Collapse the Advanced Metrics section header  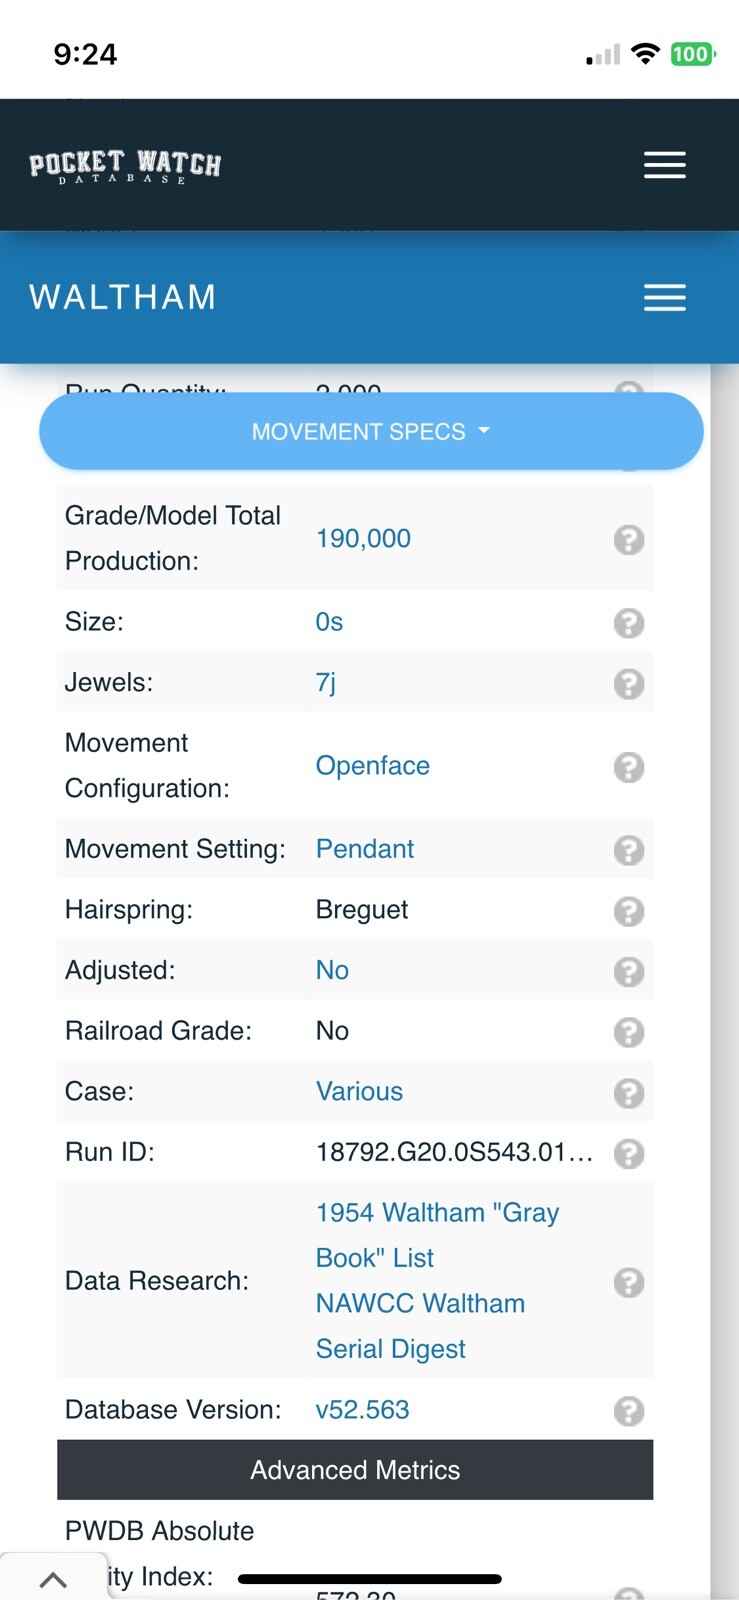click(355, 1470)
